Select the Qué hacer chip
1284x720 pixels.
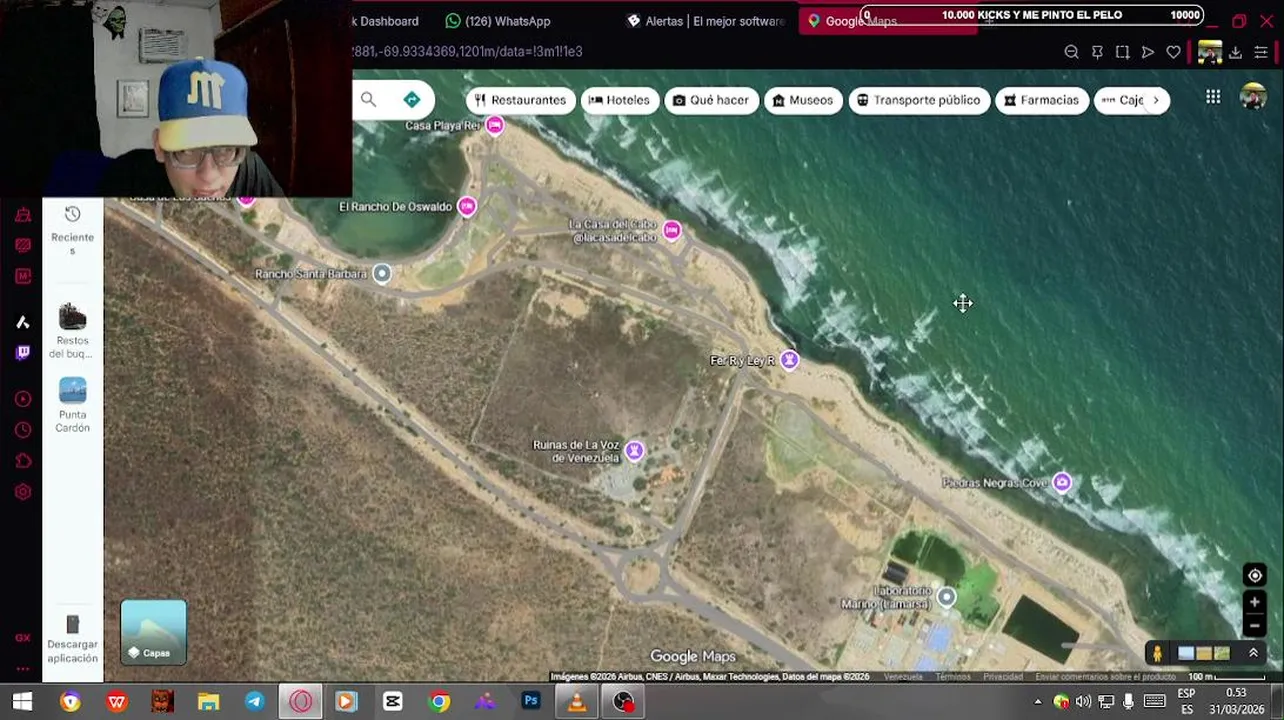point(711,100)
